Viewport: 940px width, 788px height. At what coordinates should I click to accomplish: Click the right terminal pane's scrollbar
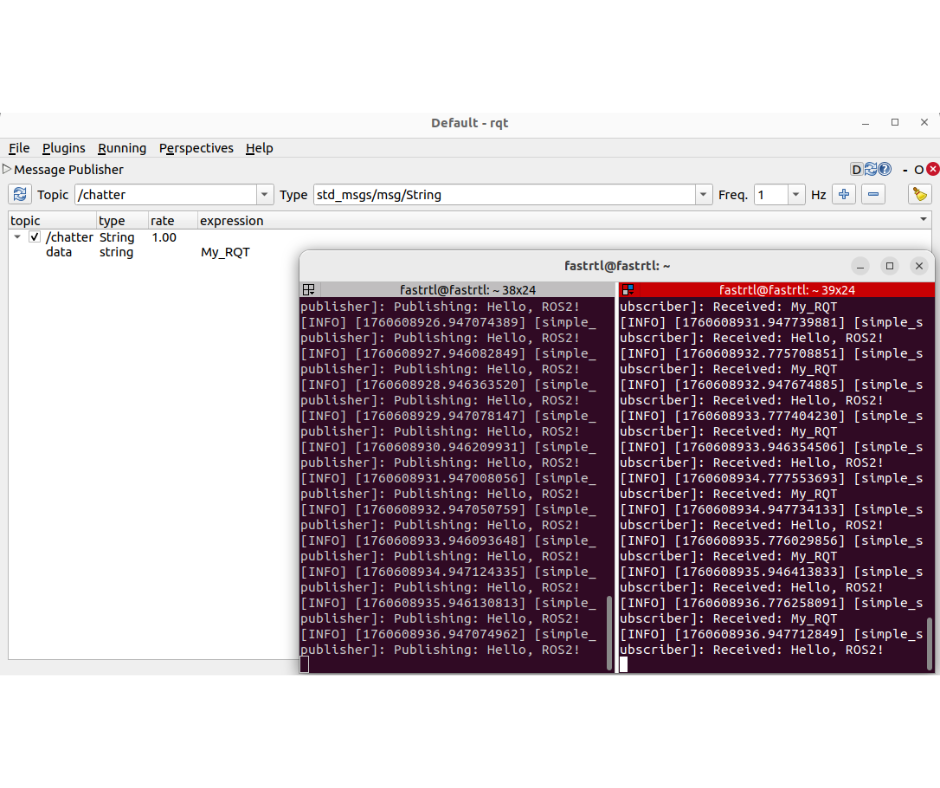[930, 642]
